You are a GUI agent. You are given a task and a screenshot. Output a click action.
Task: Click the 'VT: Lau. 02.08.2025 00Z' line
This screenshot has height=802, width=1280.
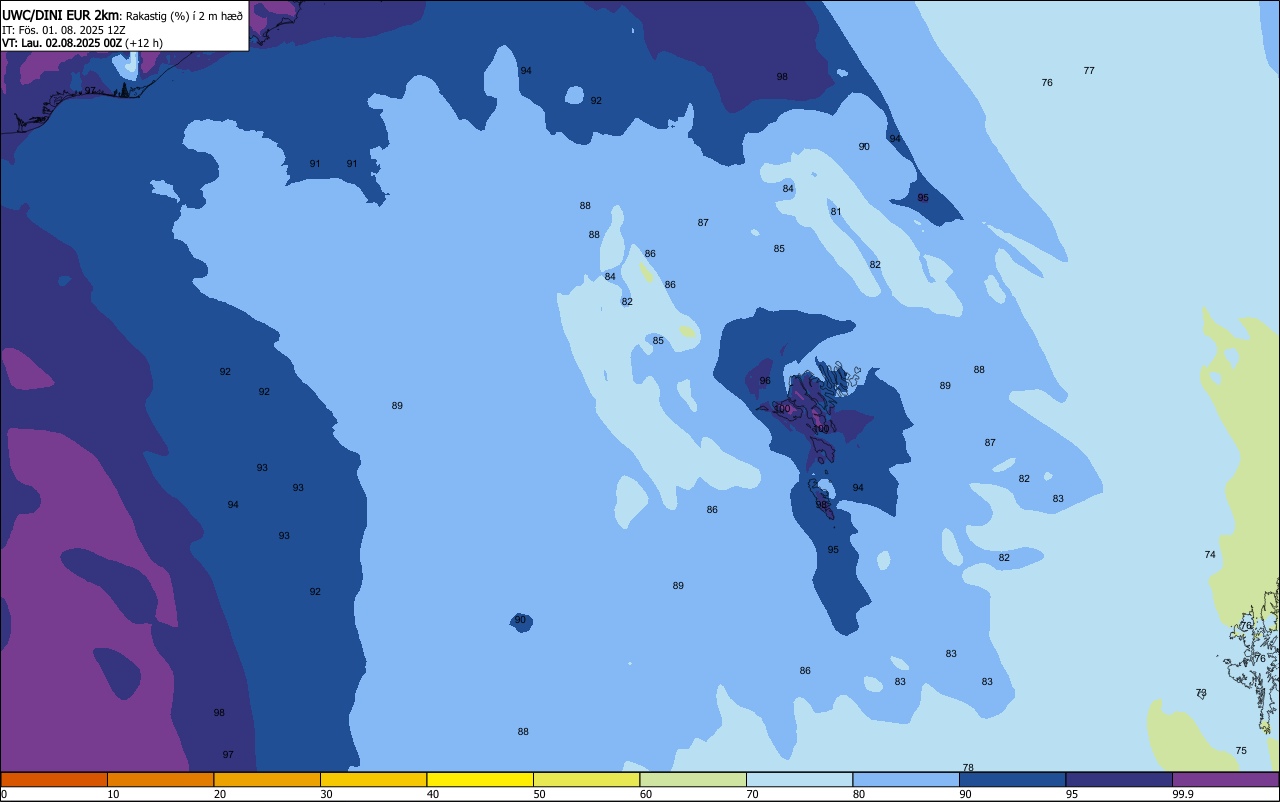(62, 43)
